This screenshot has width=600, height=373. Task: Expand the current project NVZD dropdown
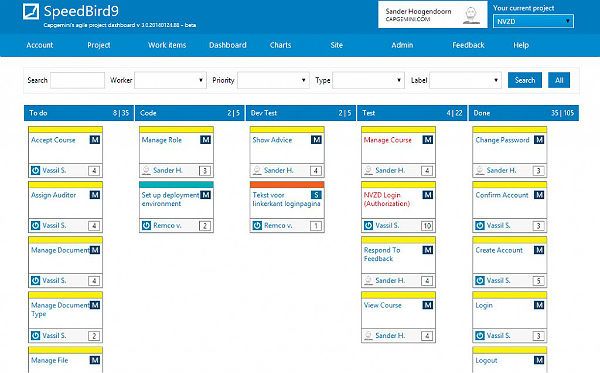(x=533, y=21)
